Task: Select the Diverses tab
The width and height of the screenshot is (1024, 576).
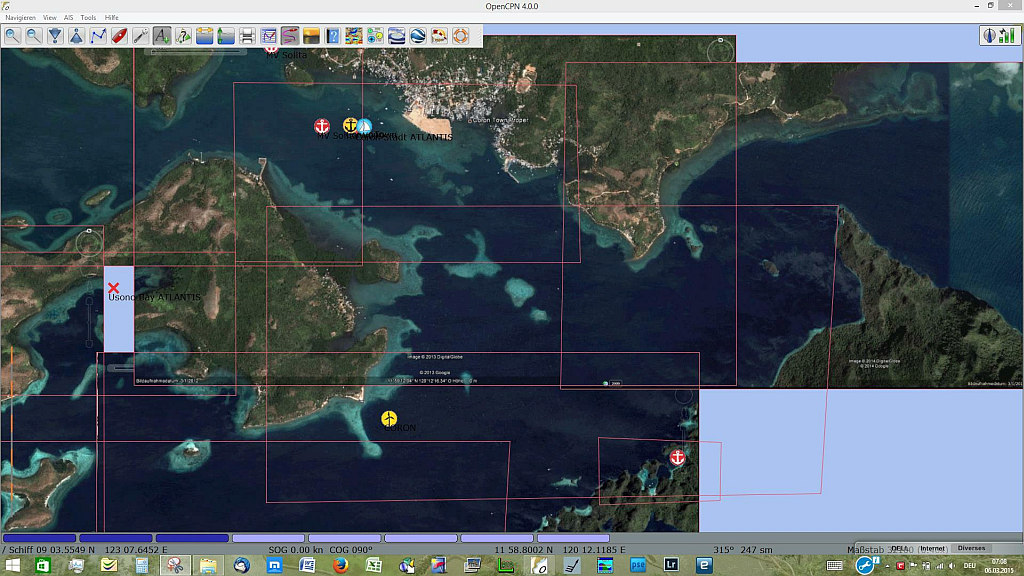Action: [971, 548]
